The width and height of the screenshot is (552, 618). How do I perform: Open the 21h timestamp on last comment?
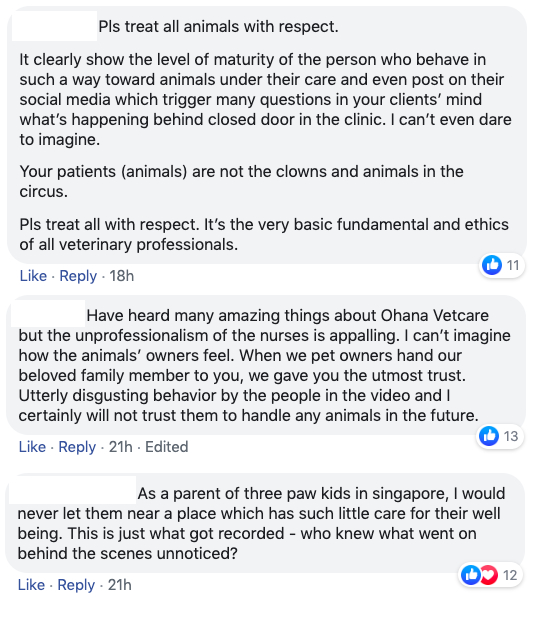120,585
